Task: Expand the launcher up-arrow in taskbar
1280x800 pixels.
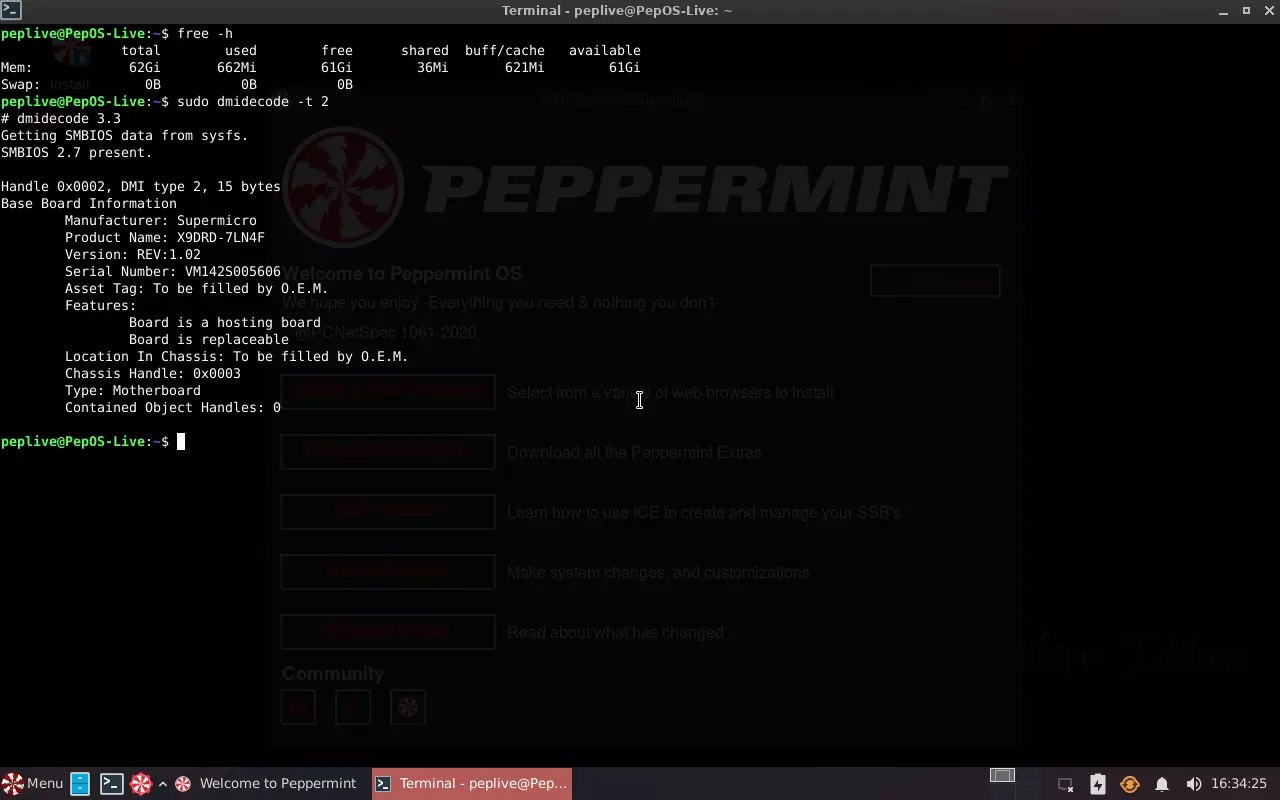Action: point(163,784)
